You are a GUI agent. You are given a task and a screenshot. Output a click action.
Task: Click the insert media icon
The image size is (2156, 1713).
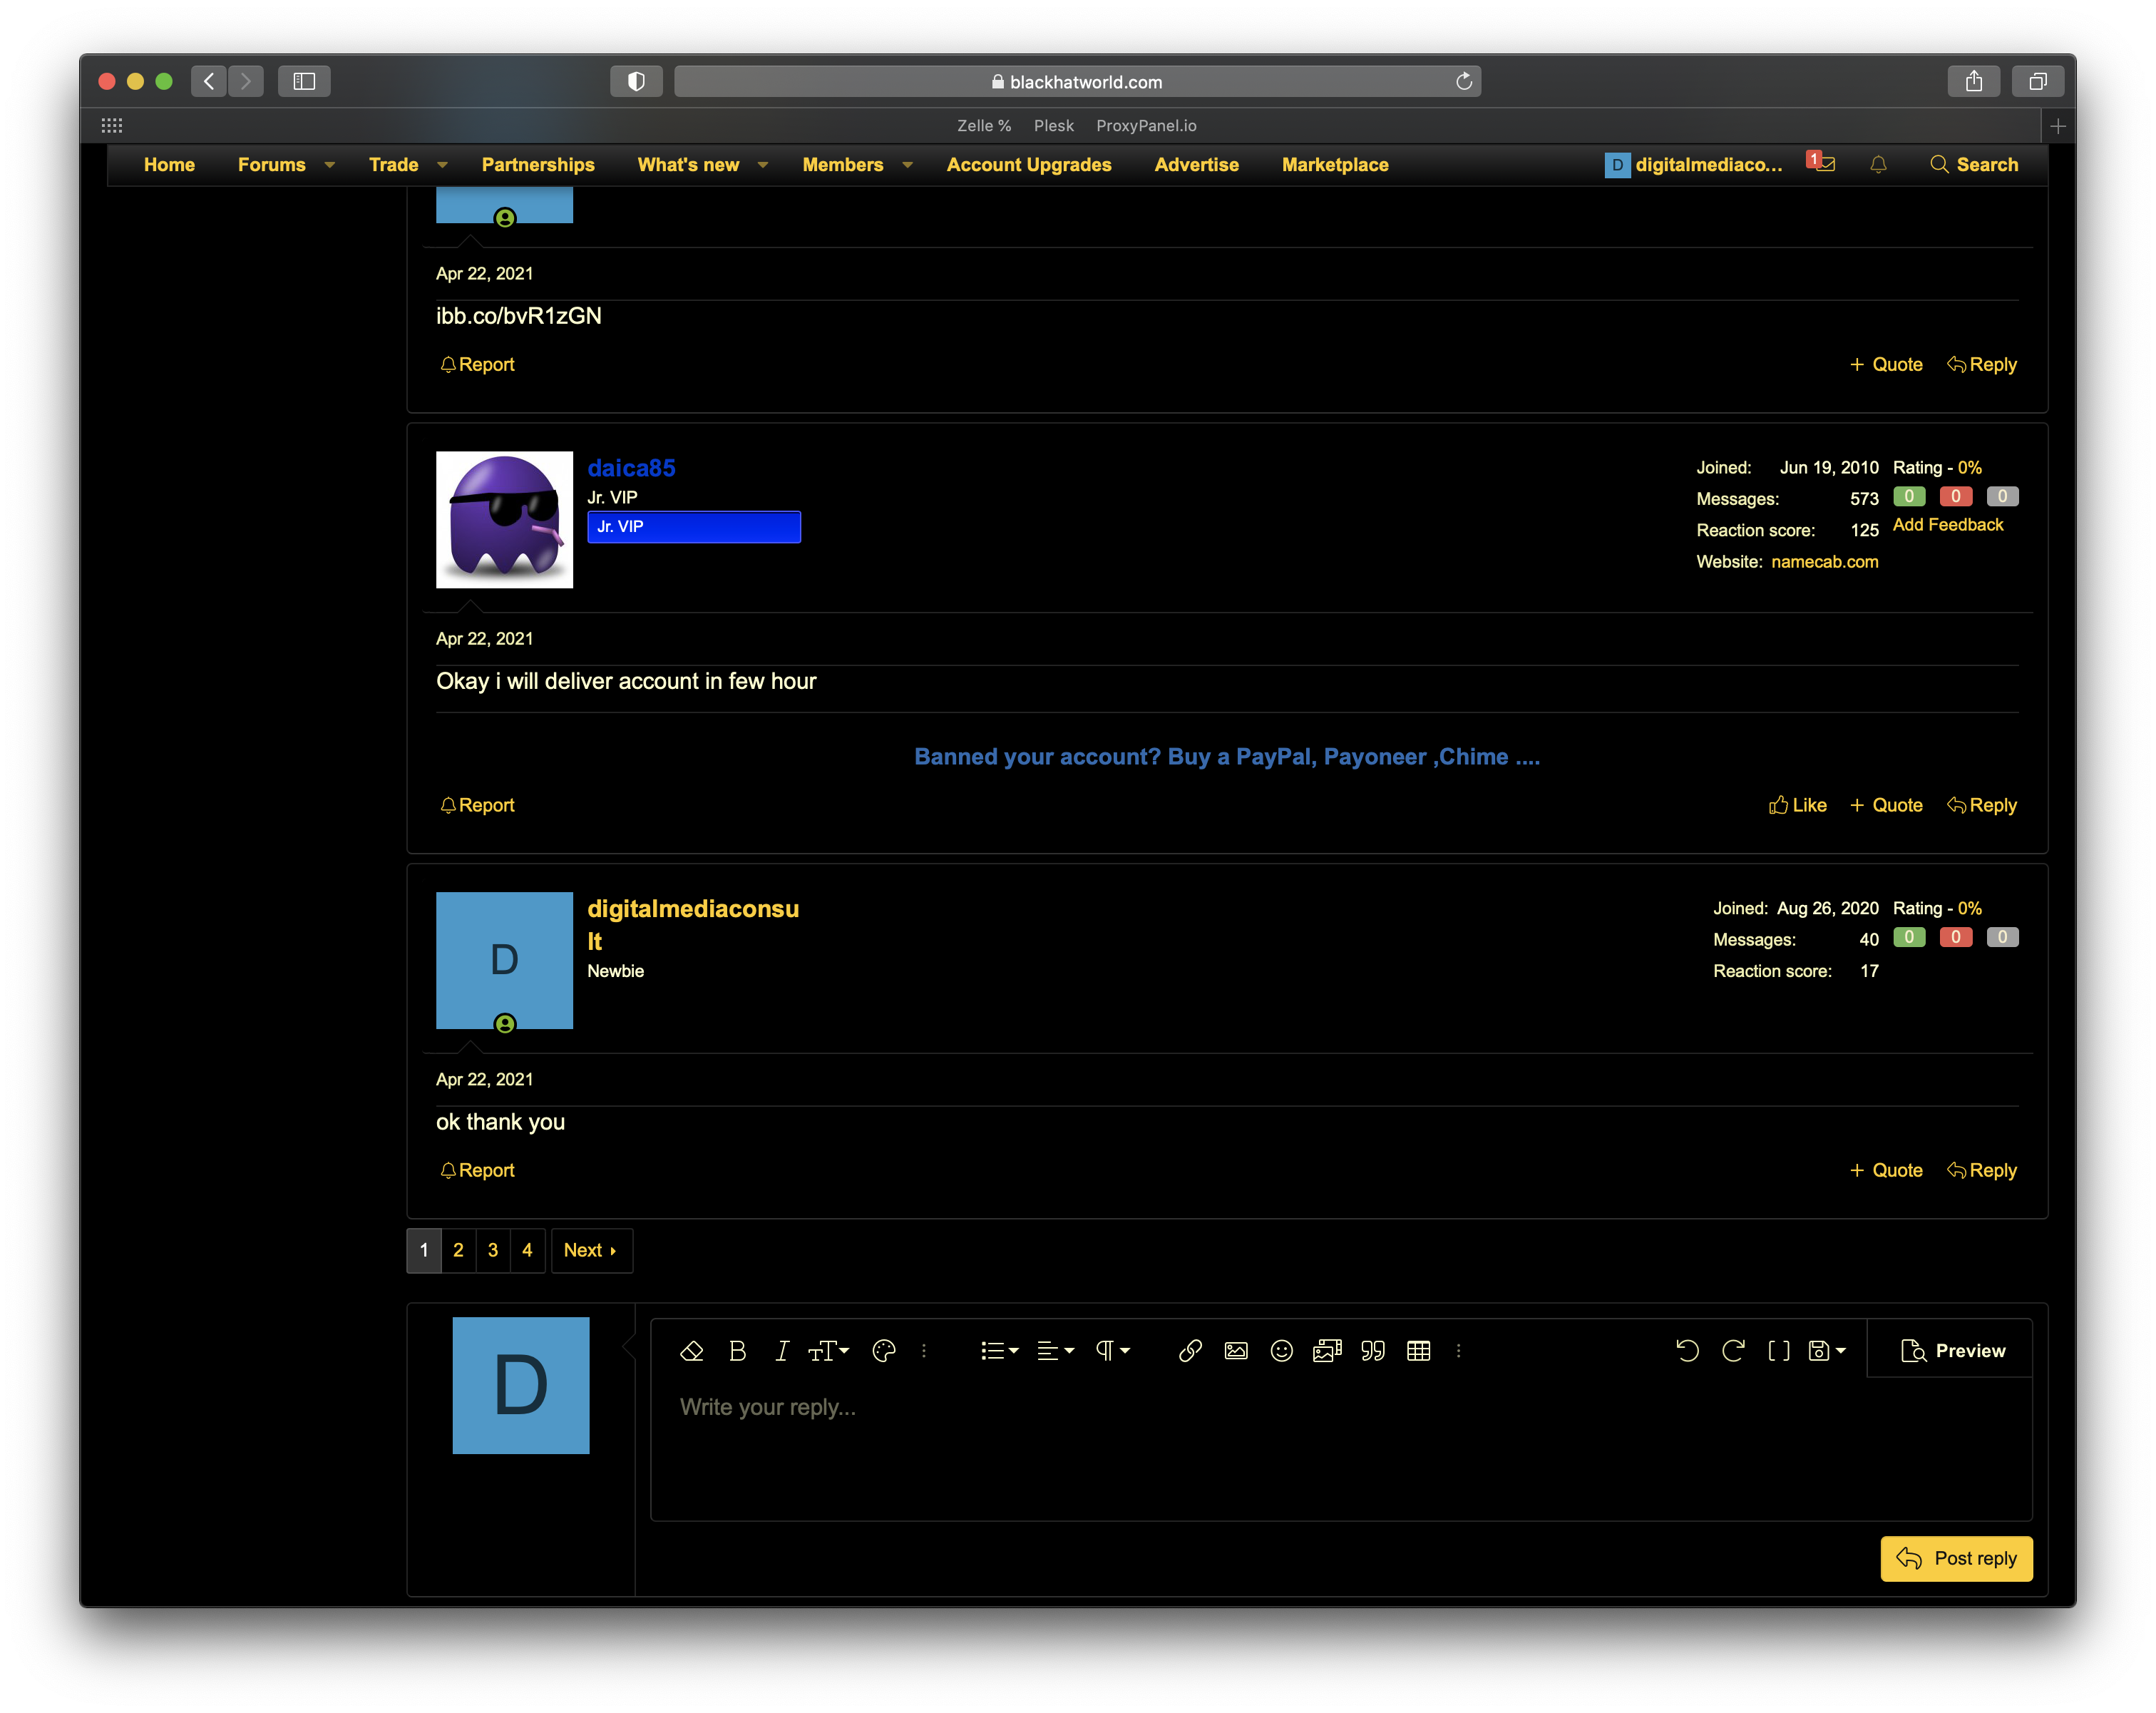click(1327, 1351)
